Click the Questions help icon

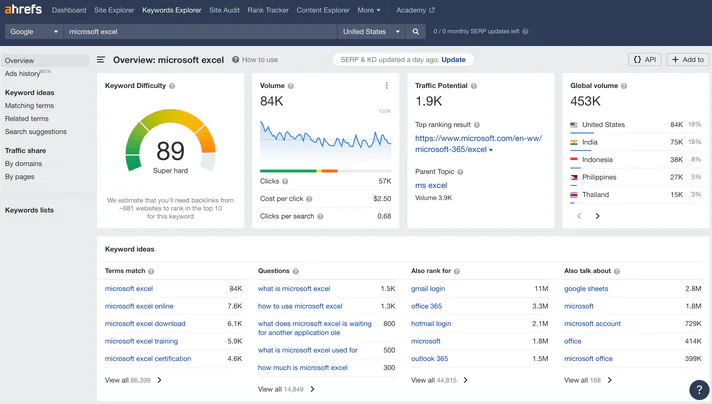click(x=296, y=271)
